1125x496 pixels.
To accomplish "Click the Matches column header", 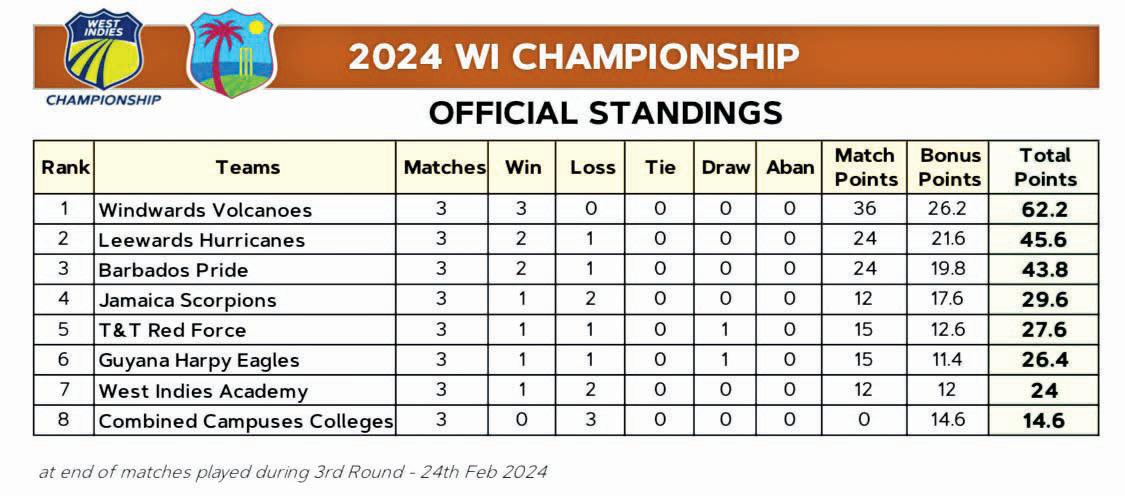I will 444,167.
